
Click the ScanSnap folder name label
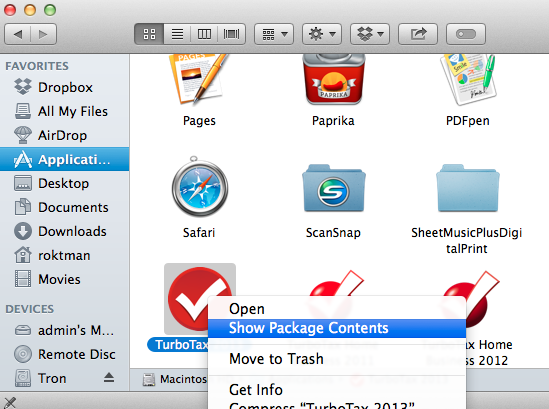333,233
